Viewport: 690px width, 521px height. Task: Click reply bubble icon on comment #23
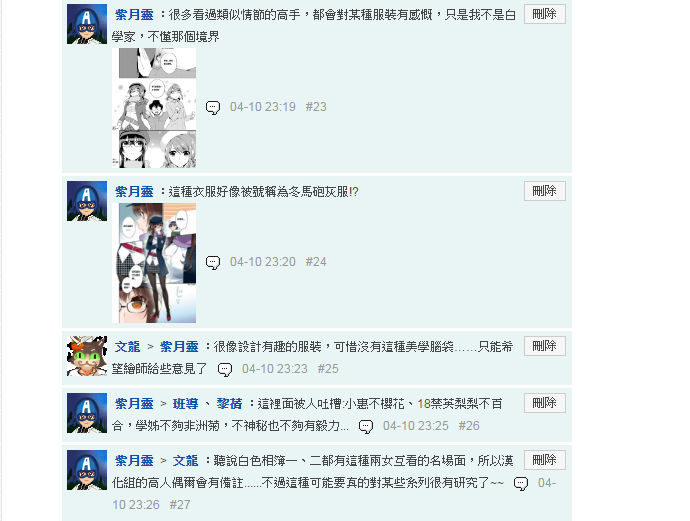pos(213,107)
